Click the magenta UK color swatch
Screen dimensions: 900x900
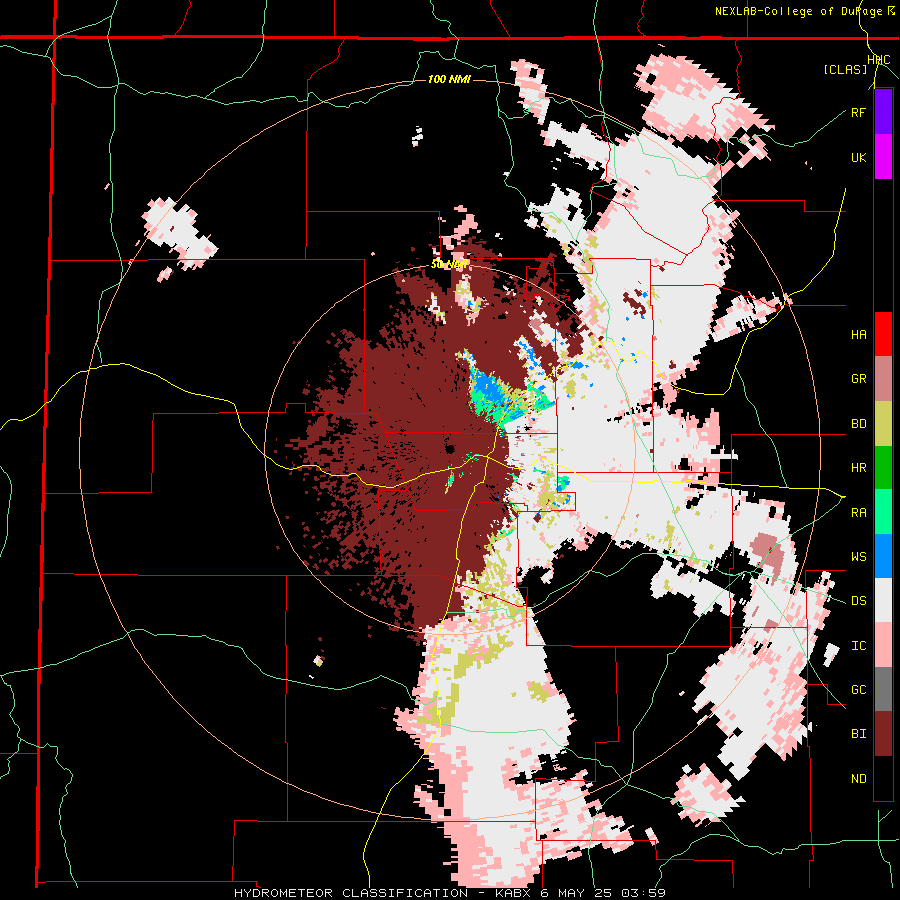click(883, 157)
